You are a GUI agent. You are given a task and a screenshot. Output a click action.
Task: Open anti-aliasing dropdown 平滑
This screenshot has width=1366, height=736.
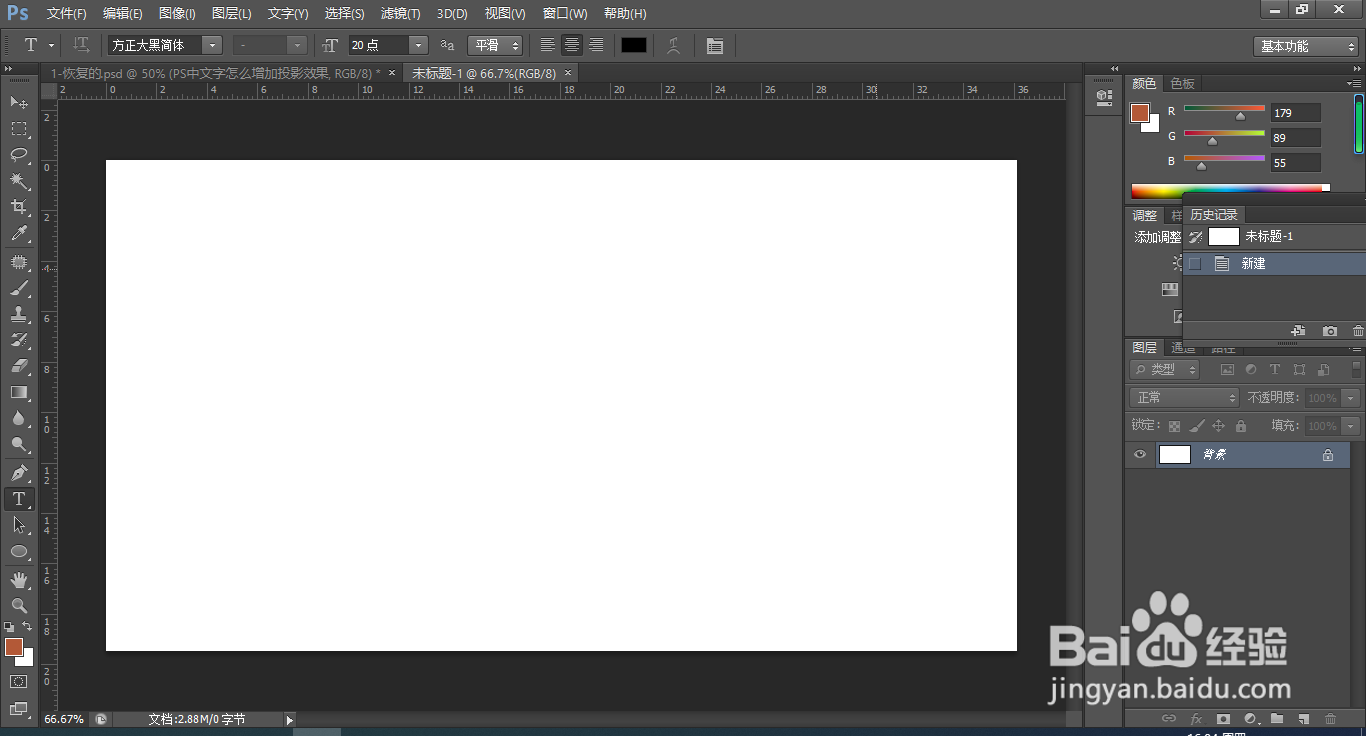[x=495, y=45]
